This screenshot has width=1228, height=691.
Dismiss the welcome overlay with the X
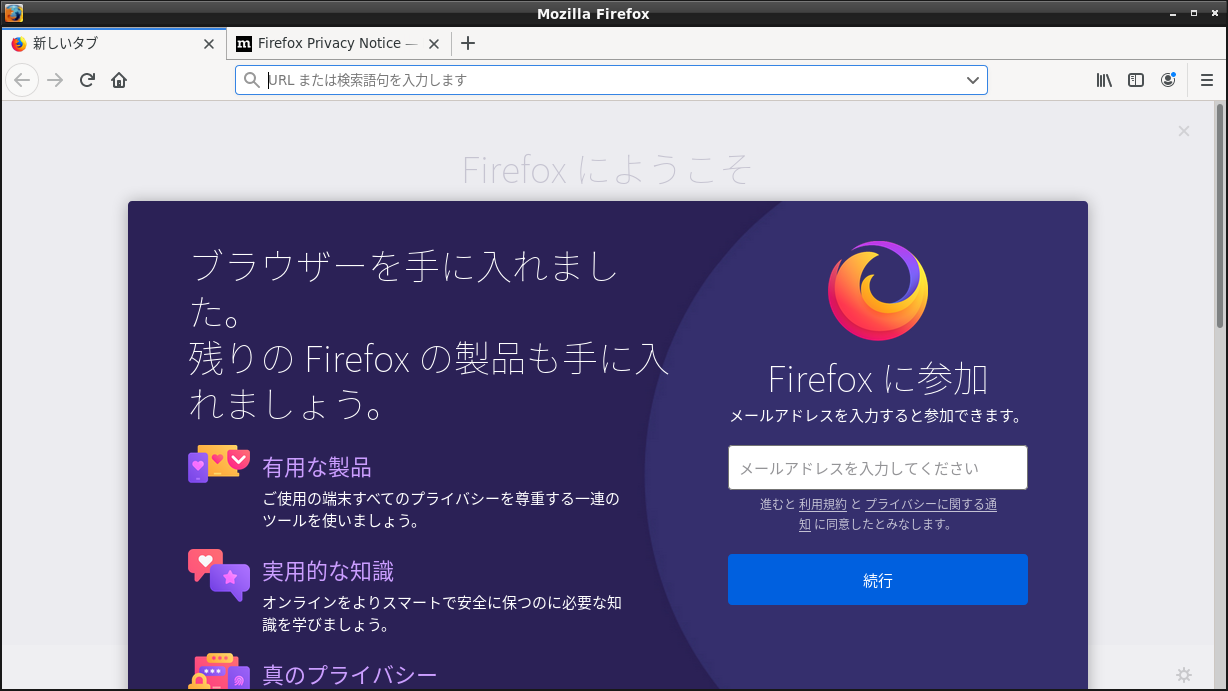click(x=1184, y=131)
